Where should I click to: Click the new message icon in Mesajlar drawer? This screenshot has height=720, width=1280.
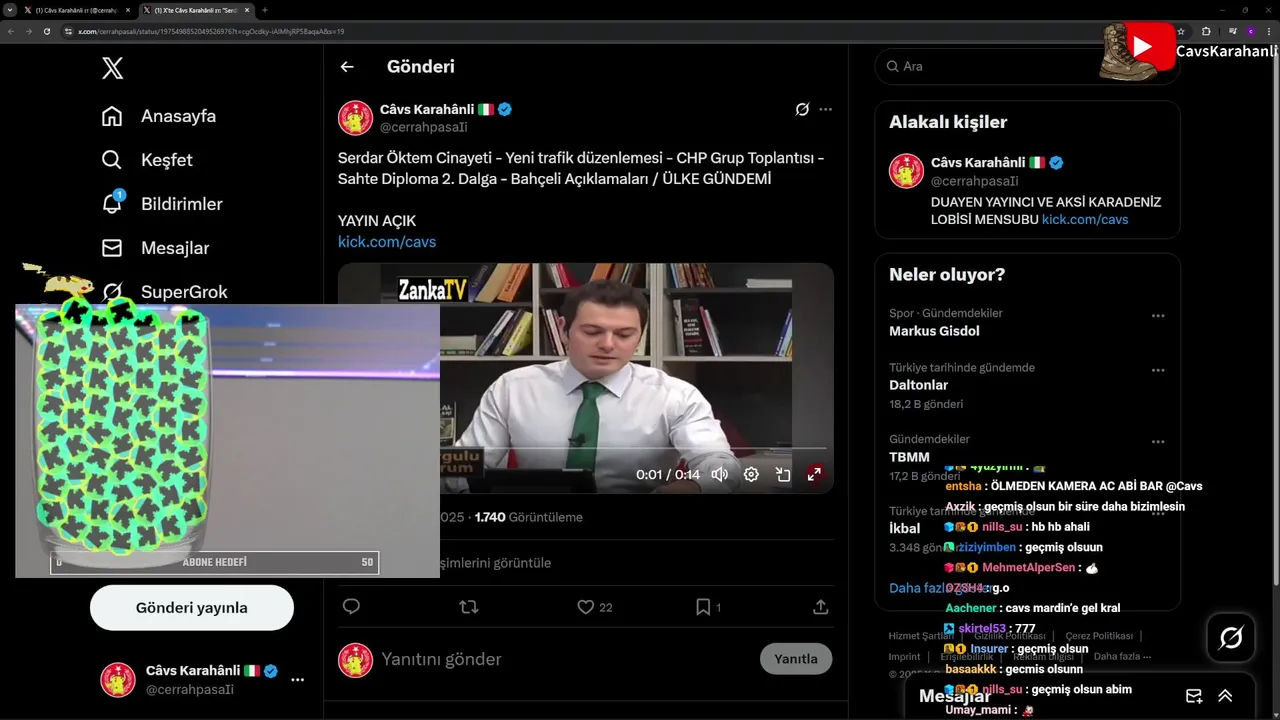pyautogui.click(x=1193, y=696)
